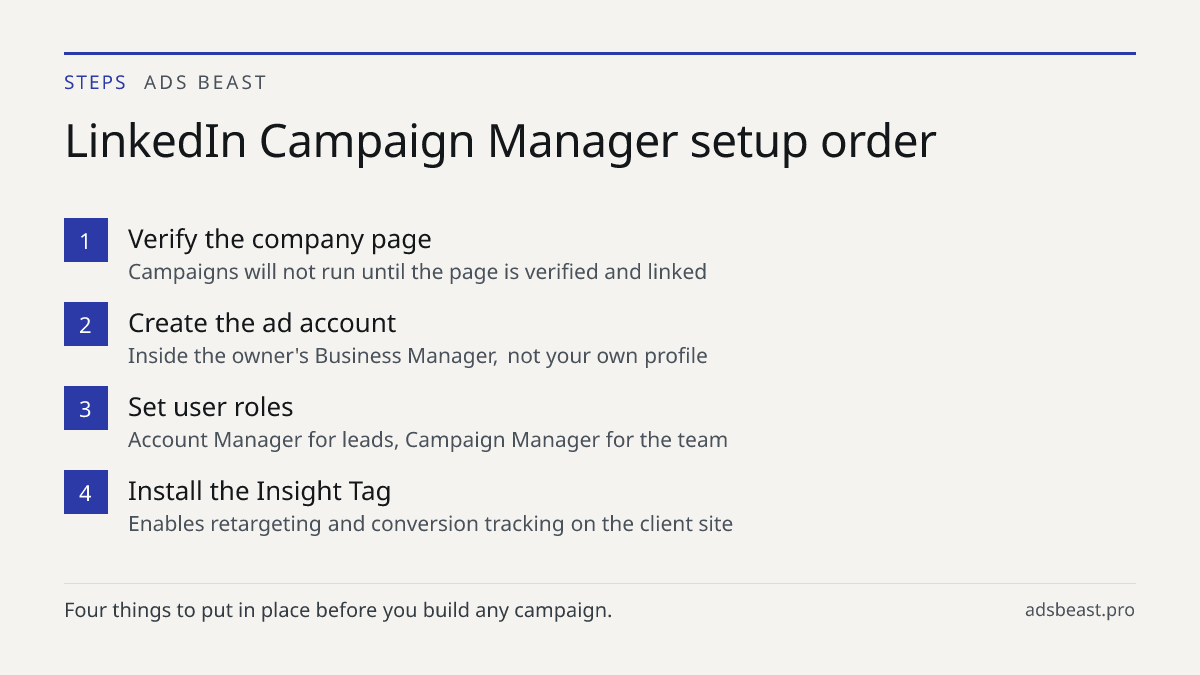Click the Inside the owner's Business Manager line
This screenshot has width=1200, height=675.
418,356
